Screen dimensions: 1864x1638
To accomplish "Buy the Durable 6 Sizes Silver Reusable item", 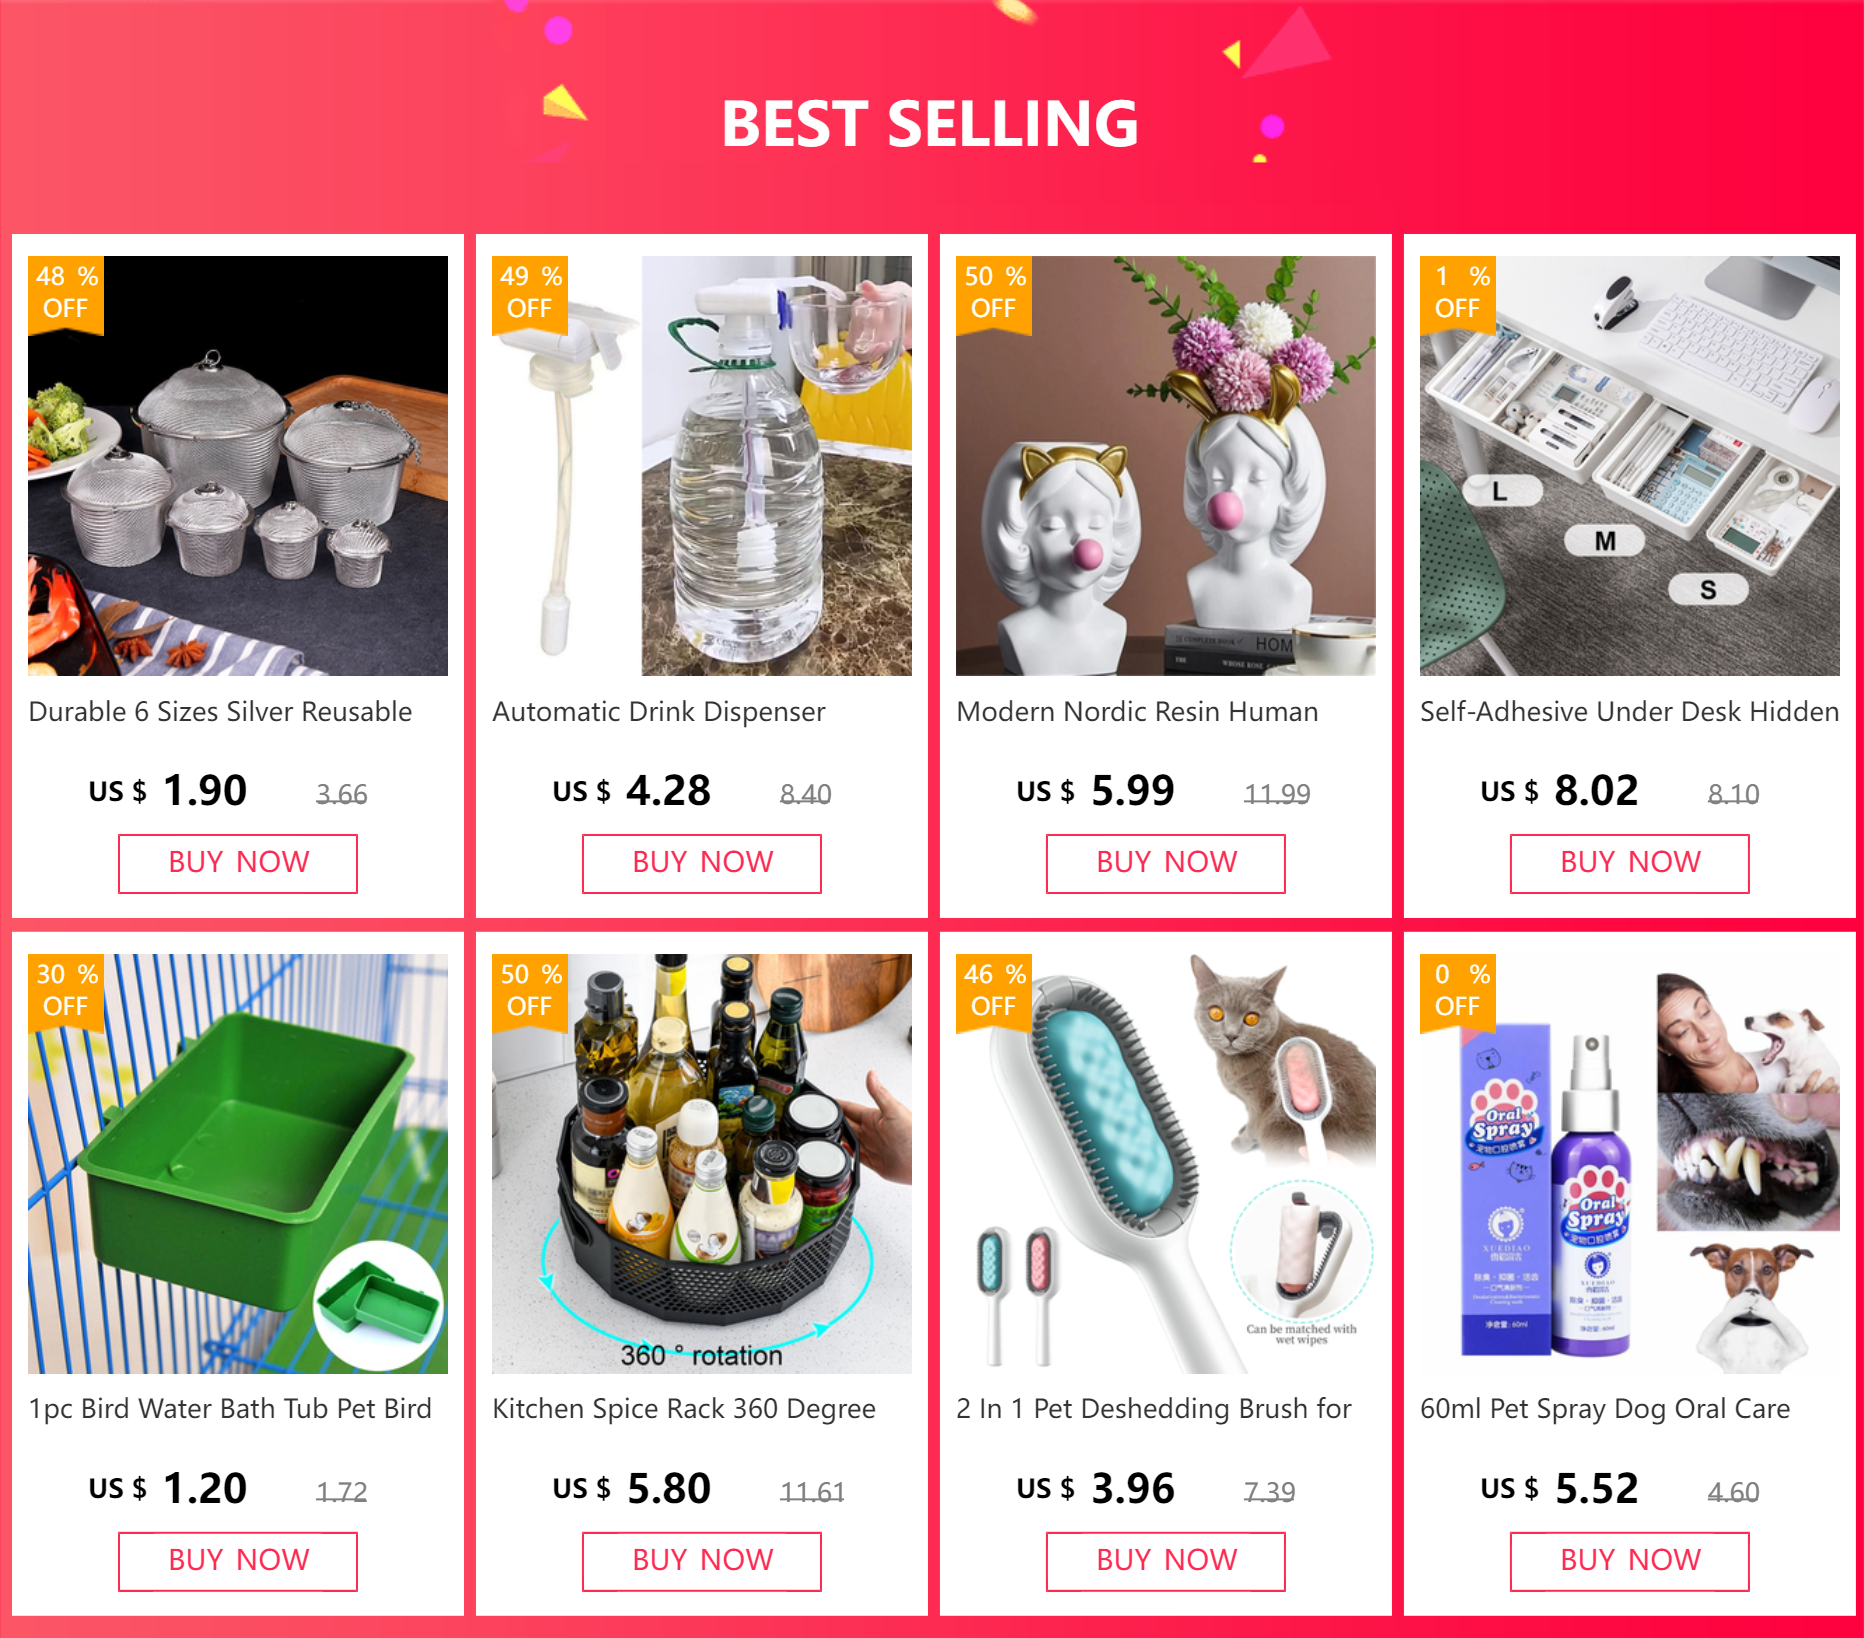I will point(238,863).
